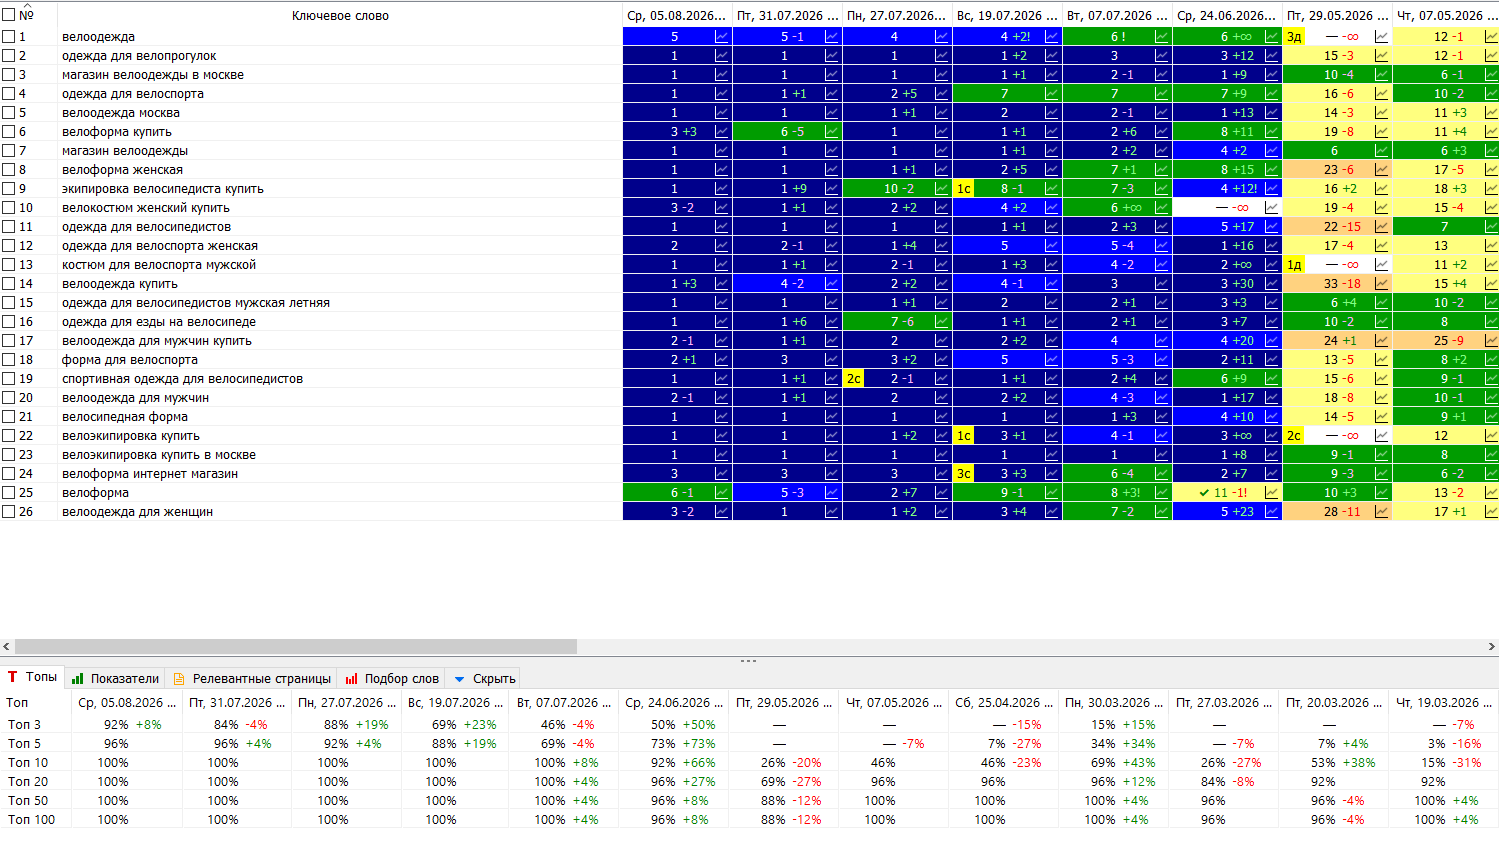Viewport: 1499px width, 841px height.
Task: Open the 05.08.2026 chart icon for велоодежда
Action: (x=722, y=36)
